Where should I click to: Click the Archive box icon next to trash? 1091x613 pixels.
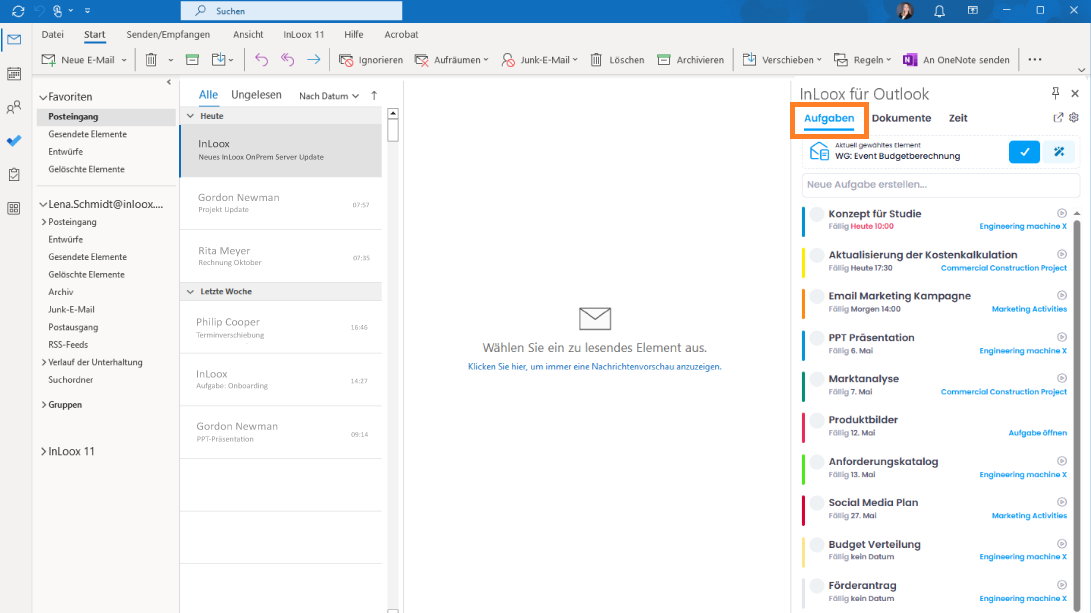pos(193,60)
